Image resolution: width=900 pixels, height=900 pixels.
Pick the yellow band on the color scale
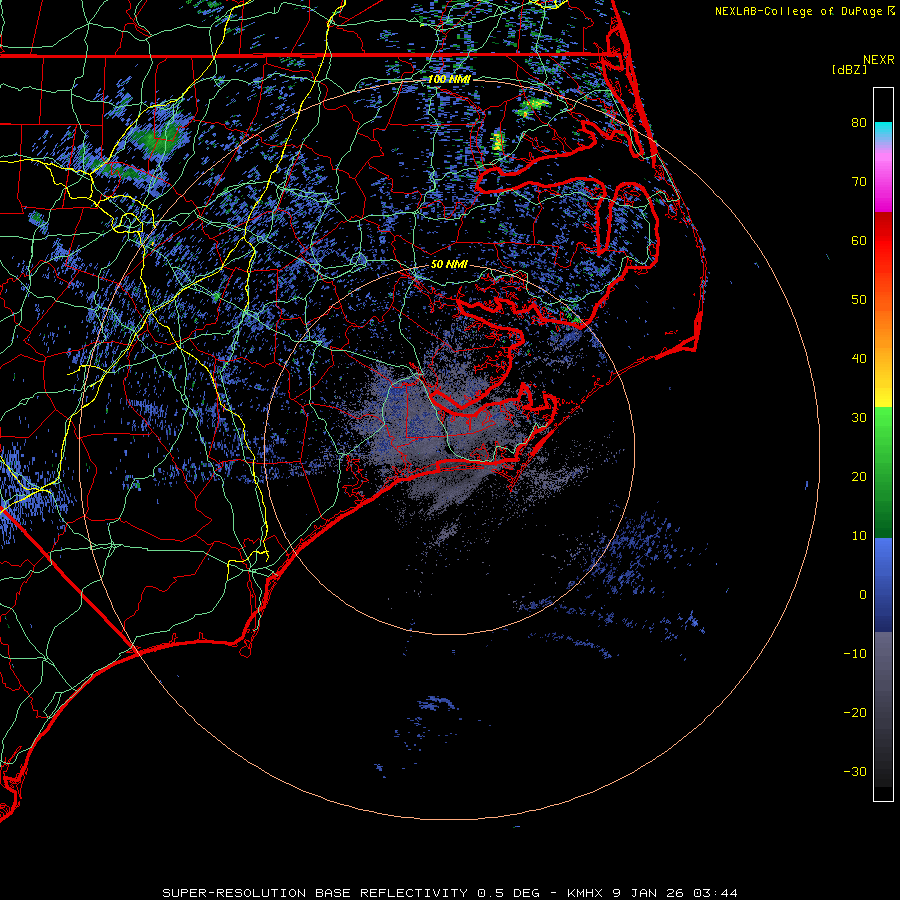click(x=883, y=390)
